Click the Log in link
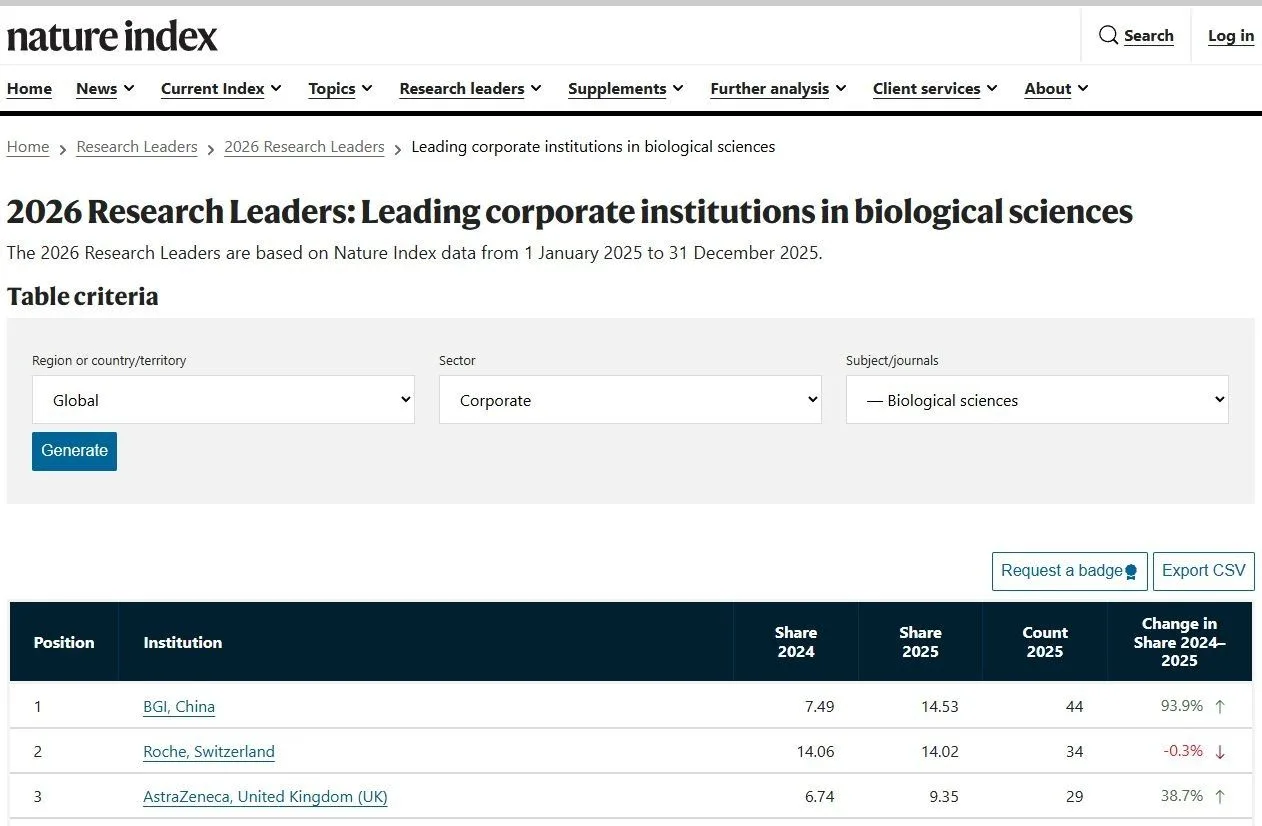This screenshot has height=826, width=1262. coord(1231,36)
